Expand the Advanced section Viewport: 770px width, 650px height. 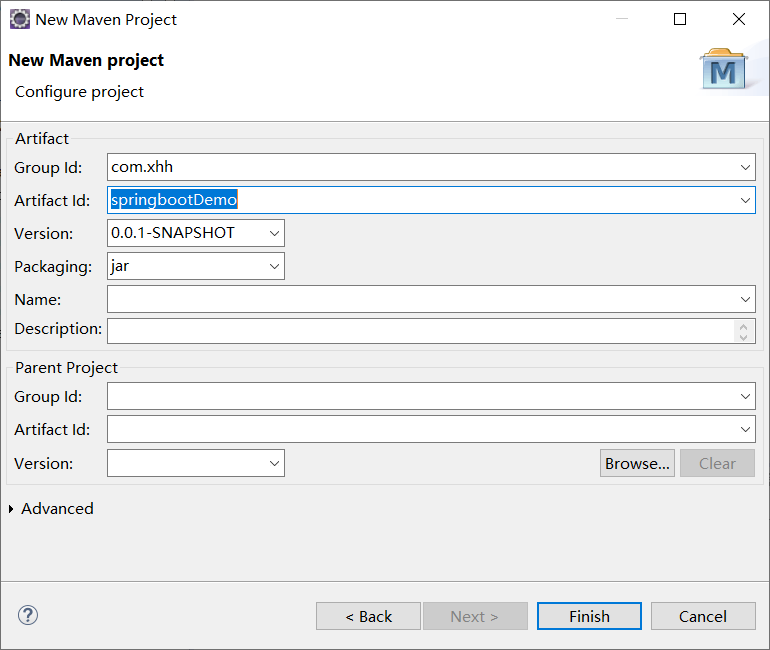pos(11,509)
